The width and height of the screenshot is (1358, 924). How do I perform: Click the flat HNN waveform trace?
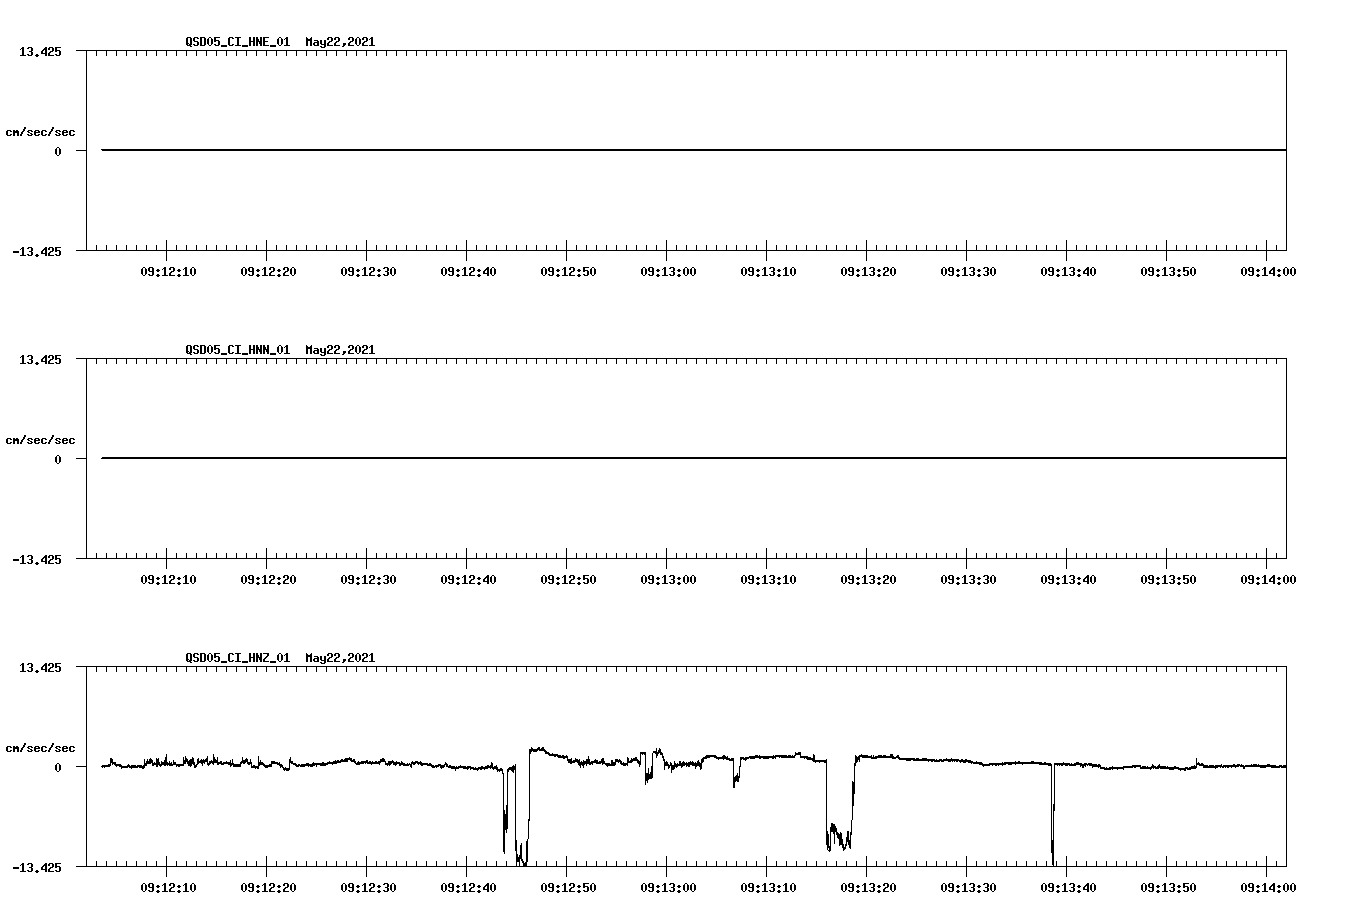coord(600,459)
